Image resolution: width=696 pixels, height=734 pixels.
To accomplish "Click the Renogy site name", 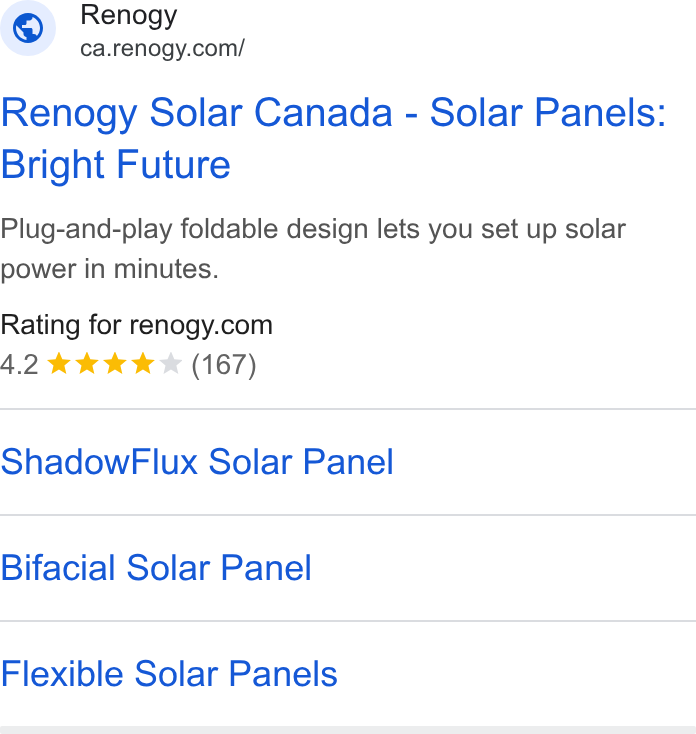I will 129,15.
